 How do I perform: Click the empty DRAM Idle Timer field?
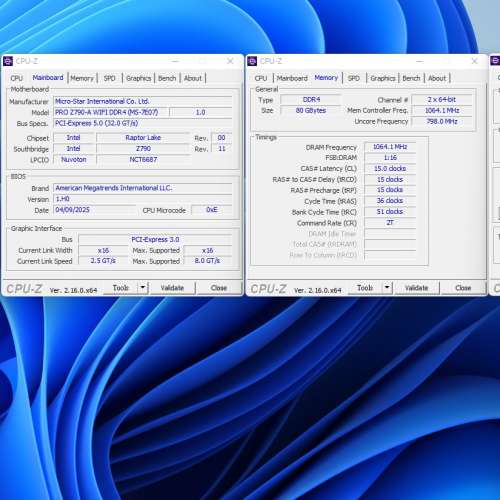(390, 234)
